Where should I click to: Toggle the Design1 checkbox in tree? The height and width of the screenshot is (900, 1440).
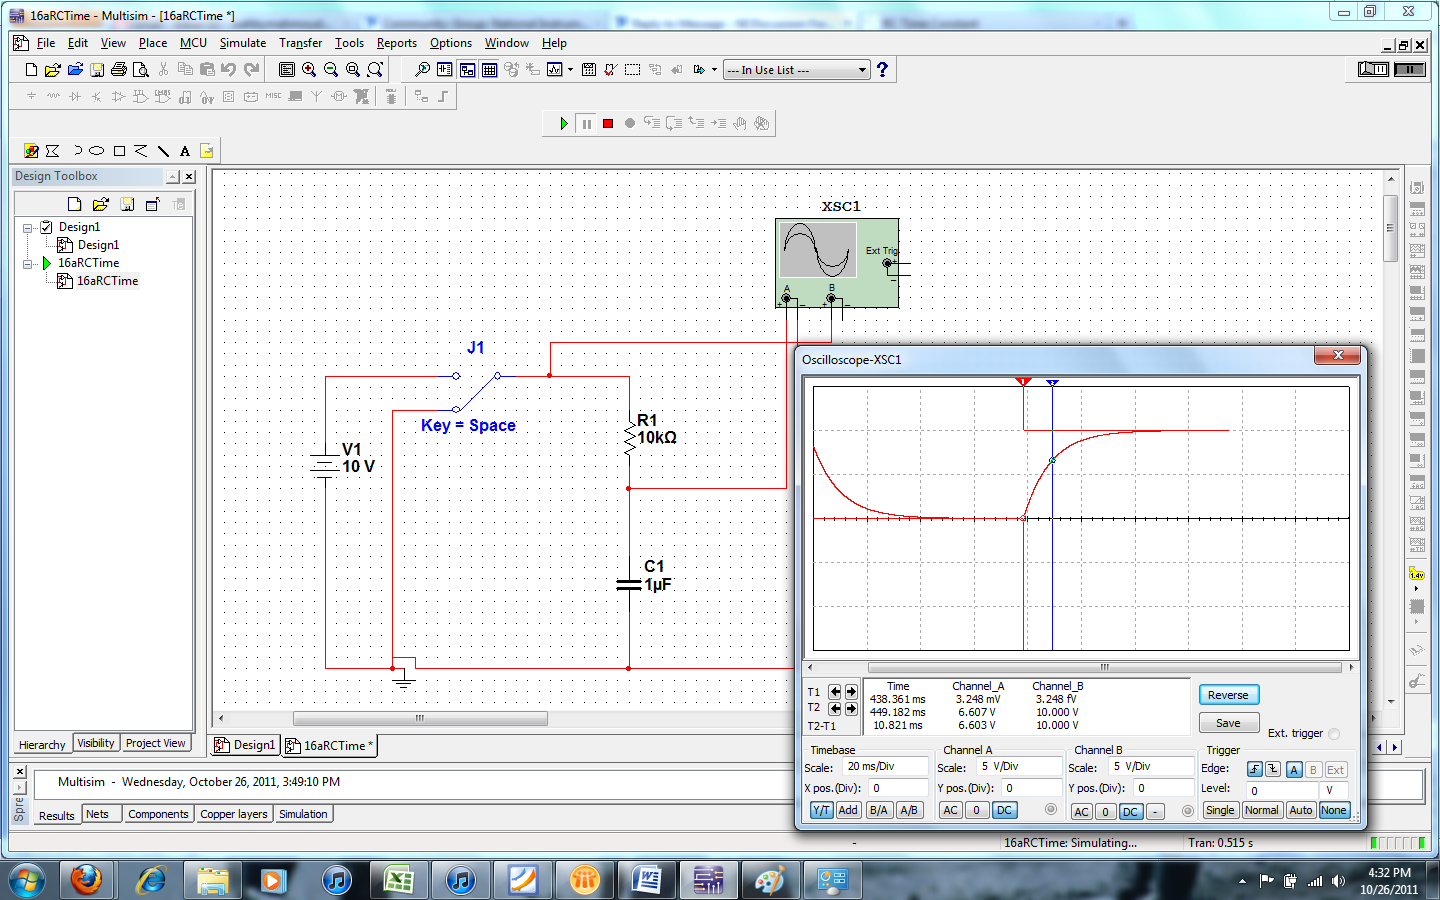(x=46, y=227)
